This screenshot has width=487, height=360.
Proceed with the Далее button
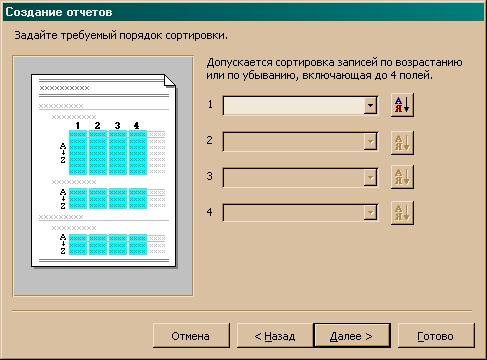point(352,335)
